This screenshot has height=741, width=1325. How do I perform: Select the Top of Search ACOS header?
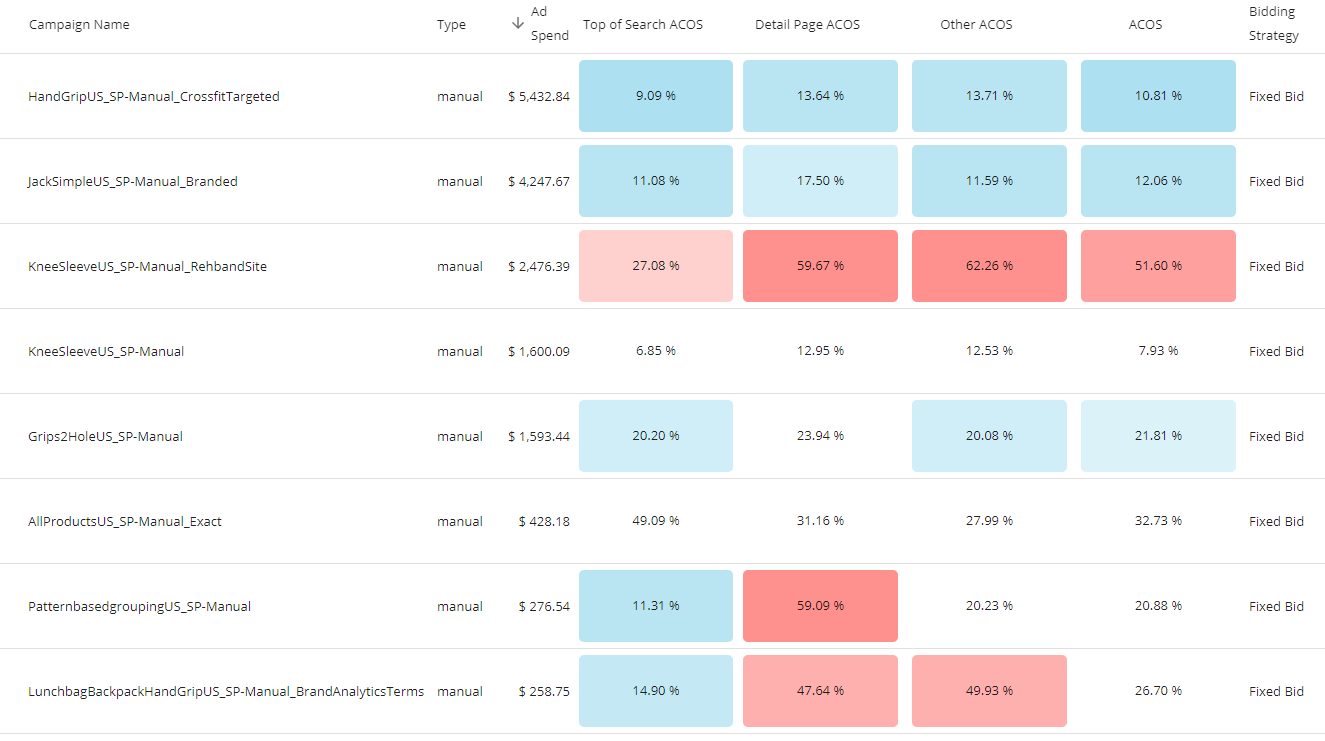pos(643,24)
